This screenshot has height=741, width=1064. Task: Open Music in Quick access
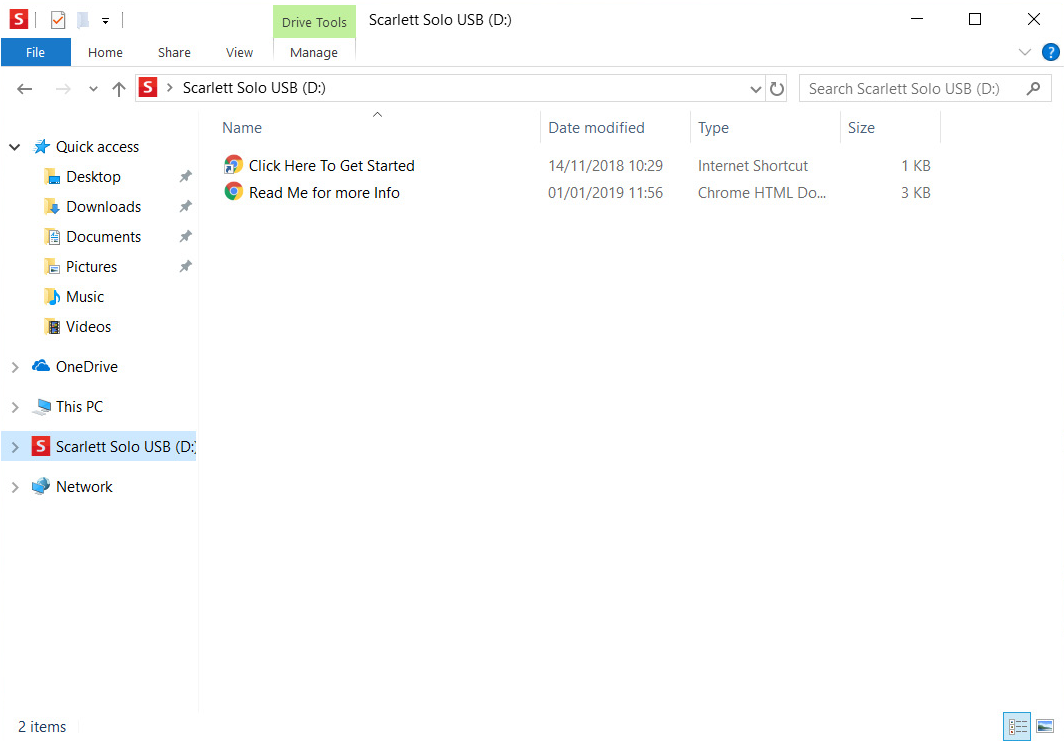coord(85,297)
